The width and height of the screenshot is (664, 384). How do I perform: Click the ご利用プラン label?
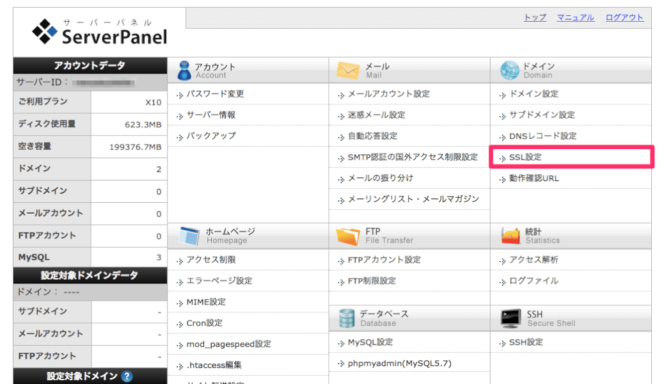click(43, 102)
